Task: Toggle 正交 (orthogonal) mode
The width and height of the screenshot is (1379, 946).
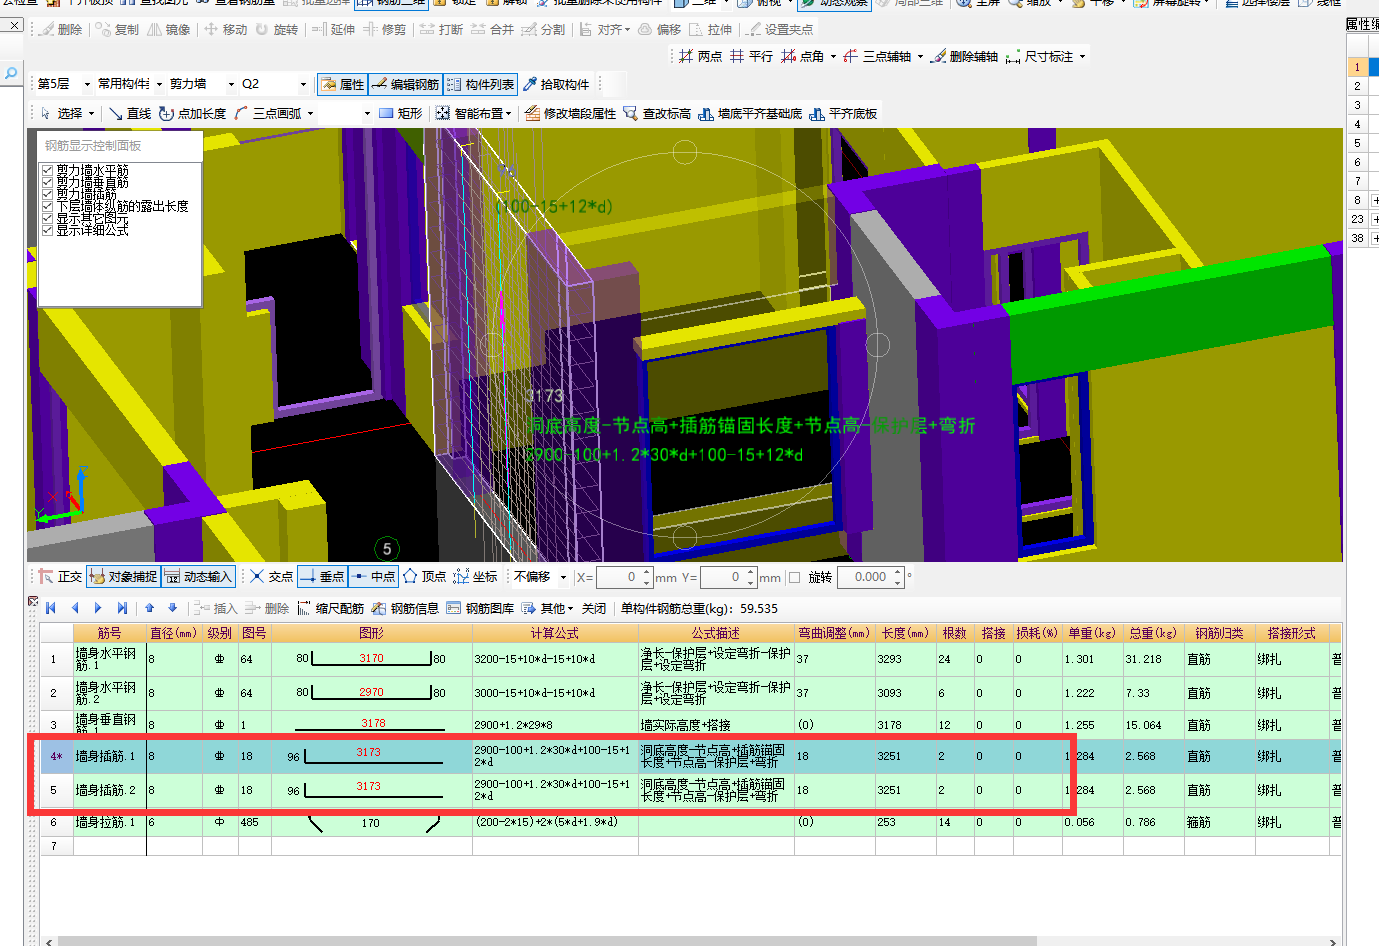Action: [x=60, y=577]
